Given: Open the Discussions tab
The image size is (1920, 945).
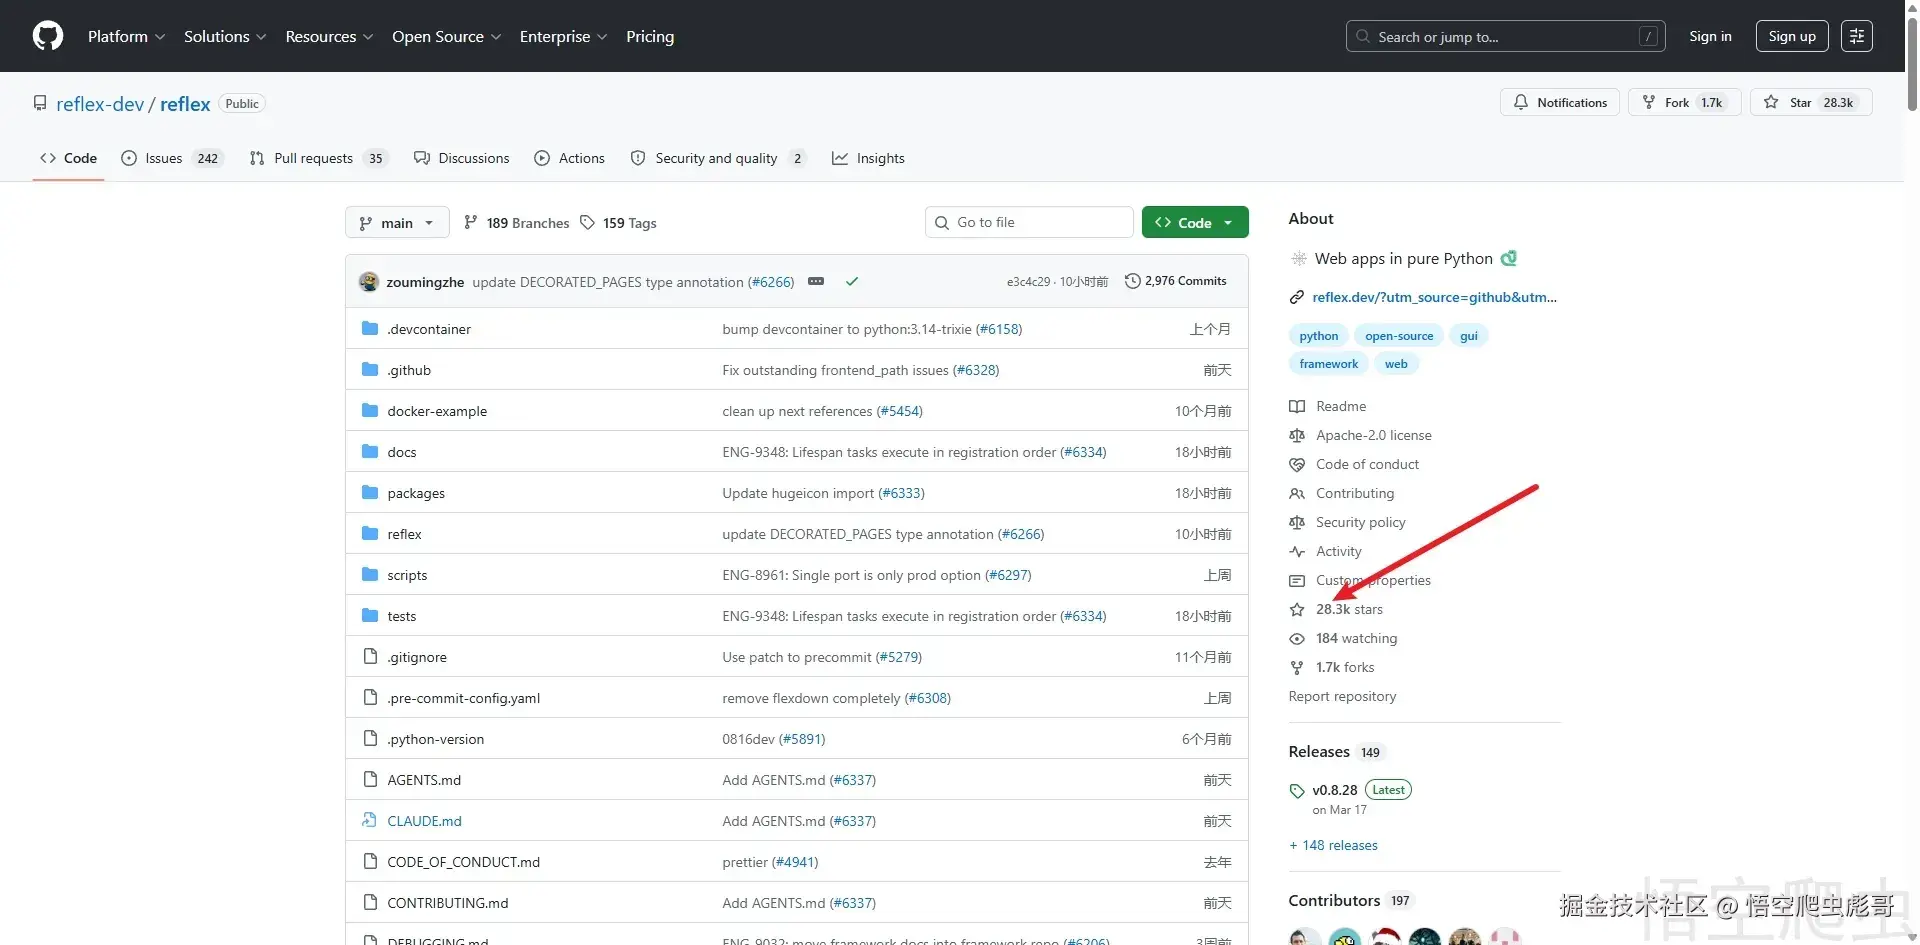Looking at the screenshot, I should click(461, 158).
